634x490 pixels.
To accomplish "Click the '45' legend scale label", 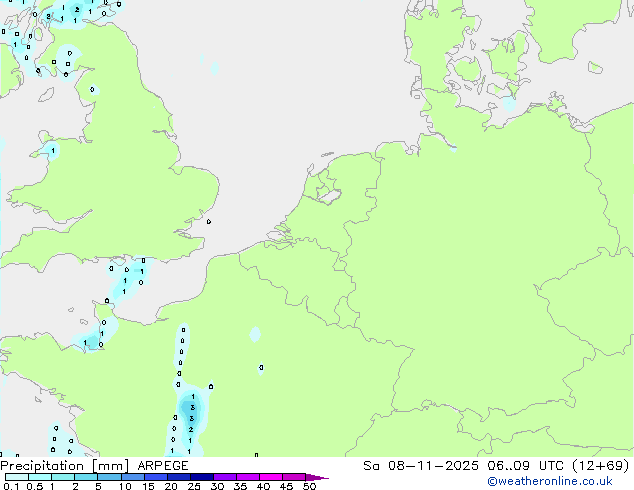I will (286, 486).
